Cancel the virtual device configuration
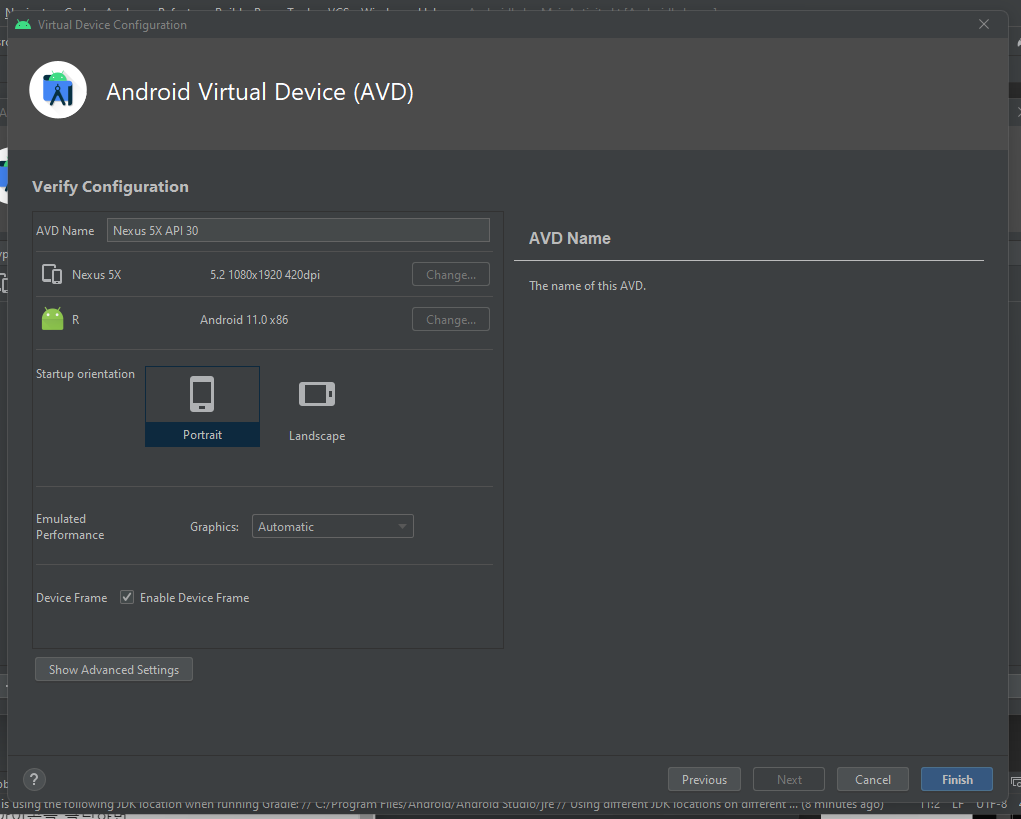This screenshot has height=819, width=1021. pyautogui.click(x=873, y=779)
